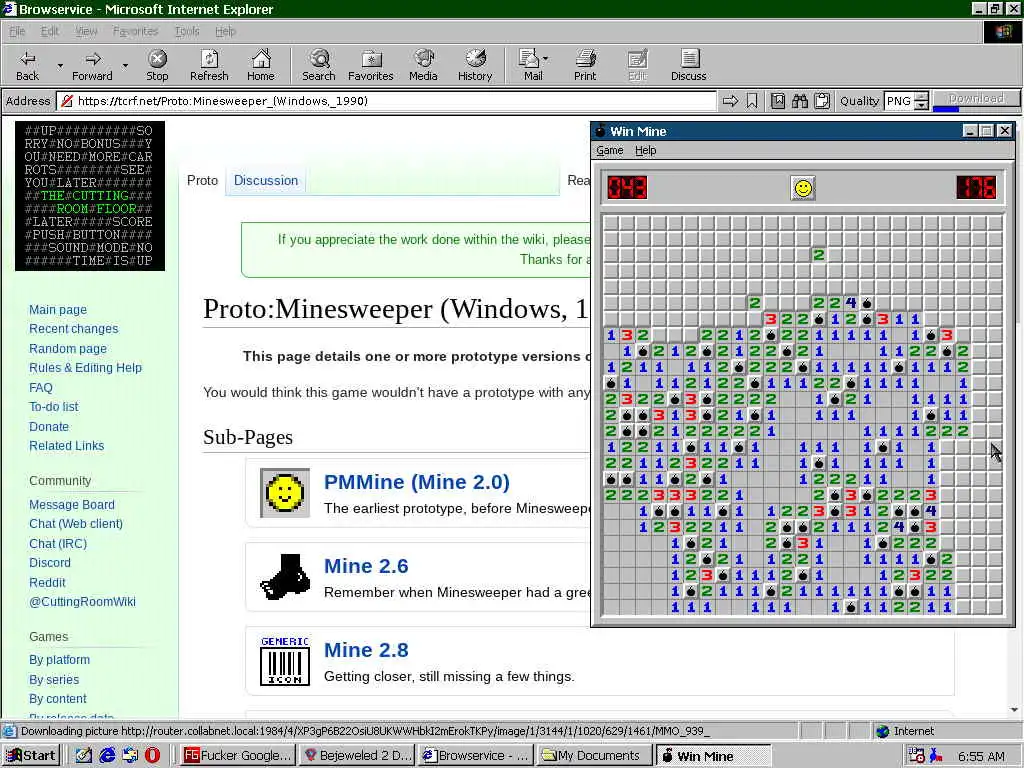Open the To-do list link
1024x768 pixels.
(54, 406)
